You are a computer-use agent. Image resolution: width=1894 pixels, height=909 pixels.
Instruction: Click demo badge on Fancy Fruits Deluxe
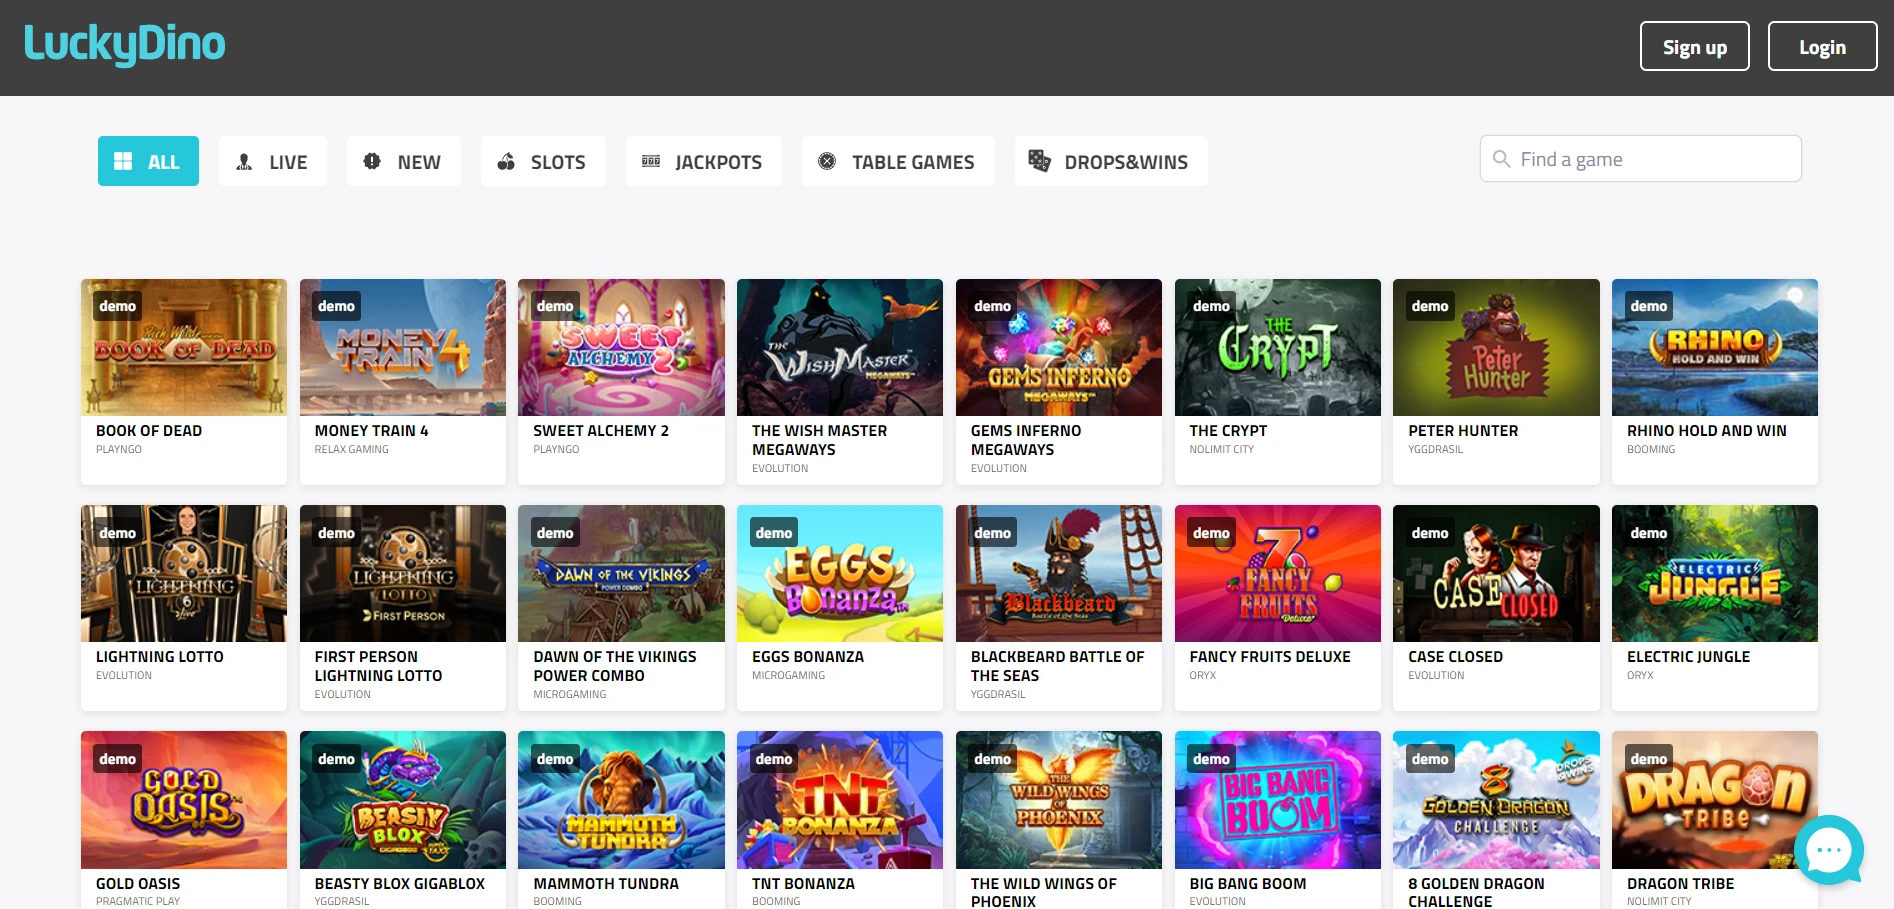(1212, 533)
